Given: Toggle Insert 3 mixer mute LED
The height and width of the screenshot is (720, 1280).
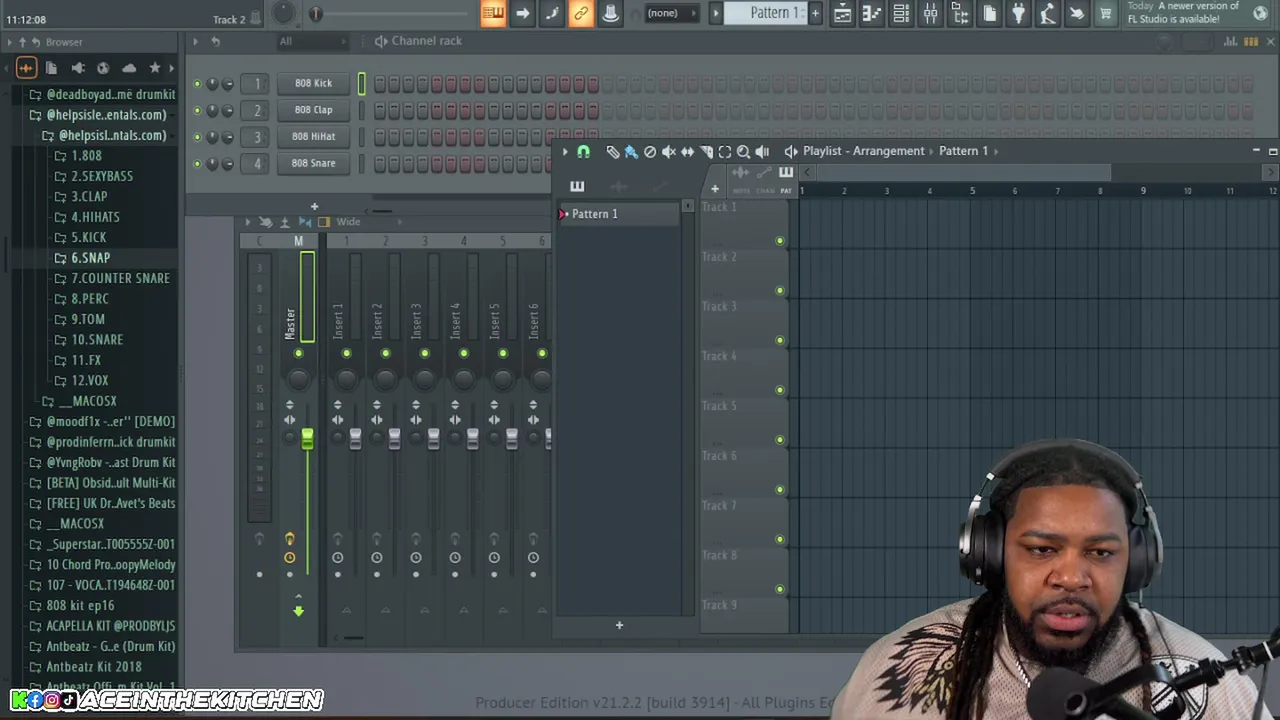Looking at the screenshot, I should pyautogui.click(x=424, y=353).
